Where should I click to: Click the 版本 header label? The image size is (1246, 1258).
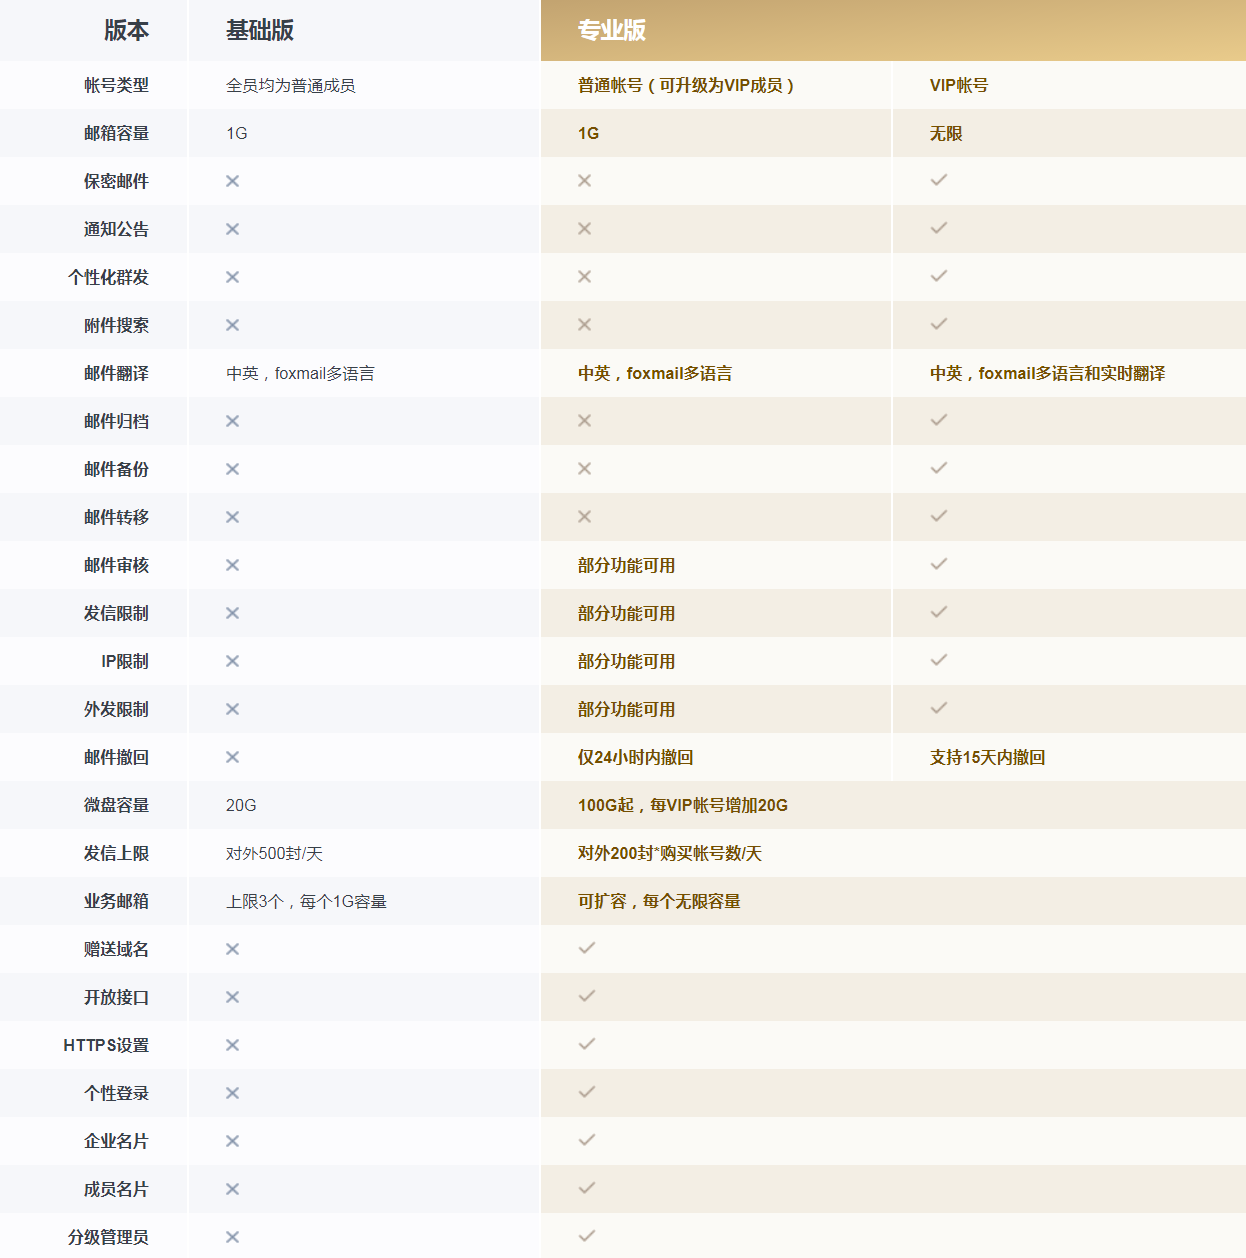(x=127, y=31)
